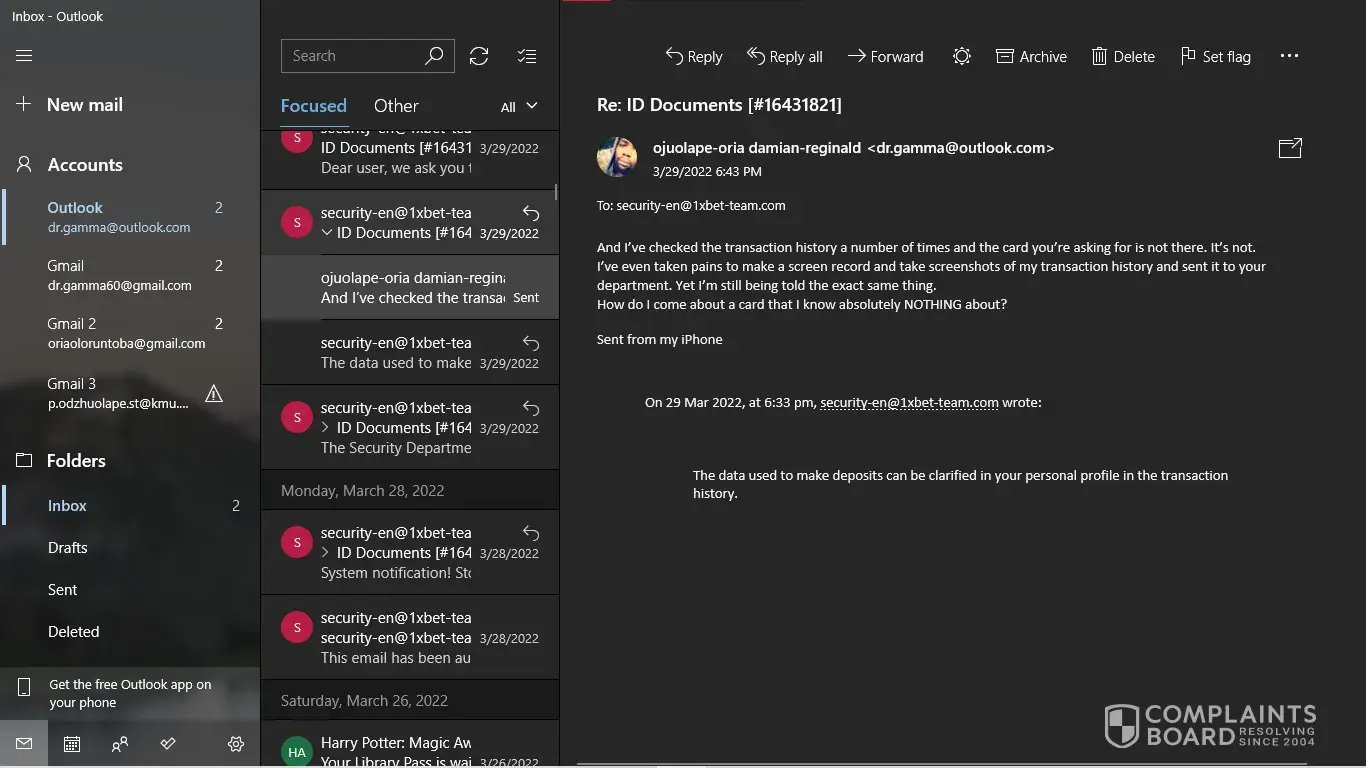Click the Reply all button
The image size is (1366, 768).
click(785, 56)
